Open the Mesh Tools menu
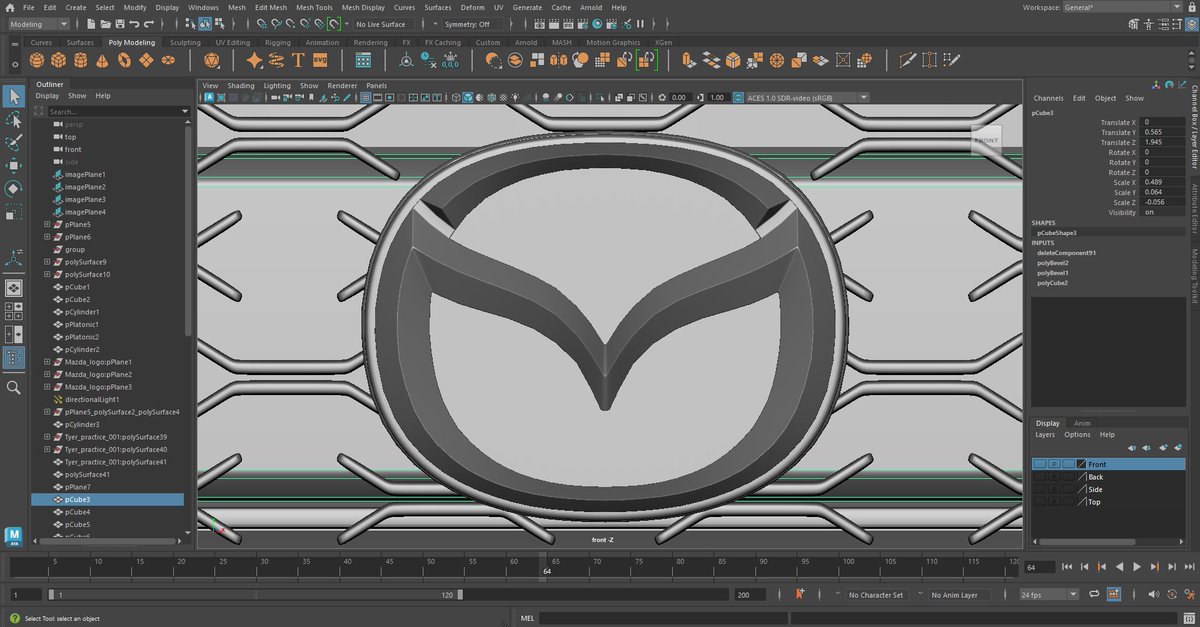The image size is (1200, 627). [x=314, y=7]
